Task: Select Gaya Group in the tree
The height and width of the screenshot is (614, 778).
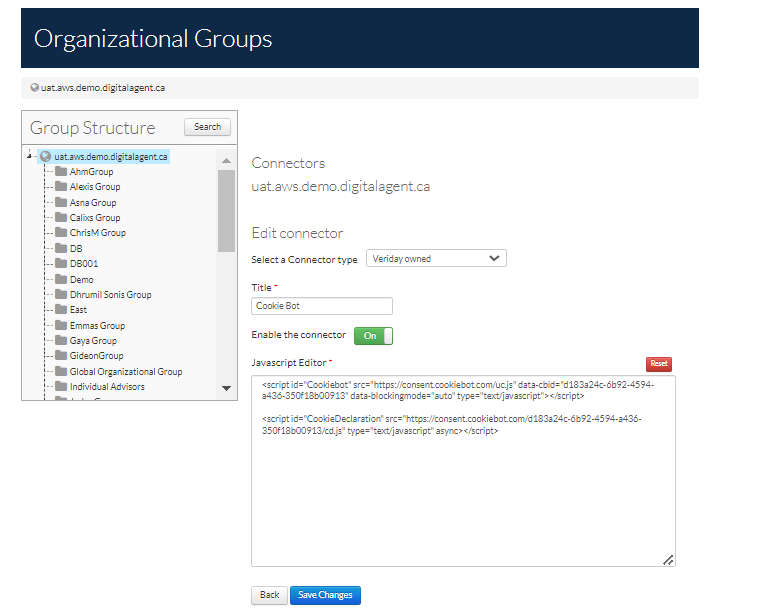Action: coord(93,341)
